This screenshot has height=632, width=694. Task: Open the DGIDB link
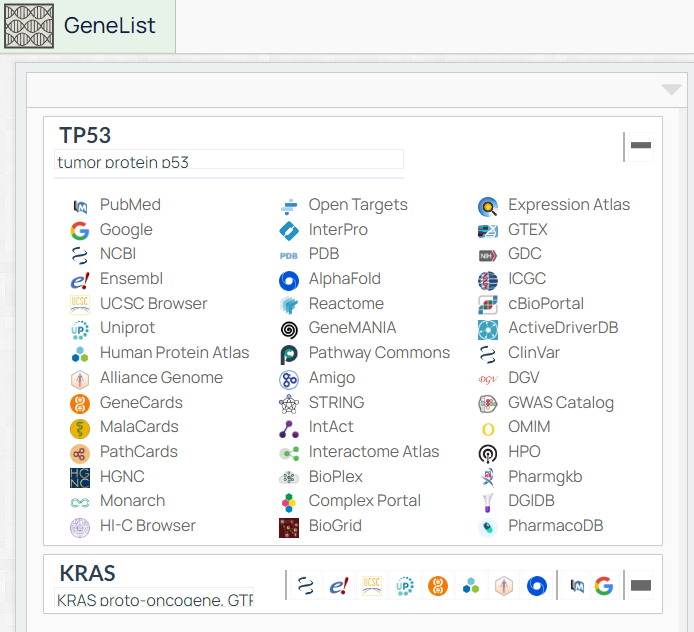coord(531,501)
